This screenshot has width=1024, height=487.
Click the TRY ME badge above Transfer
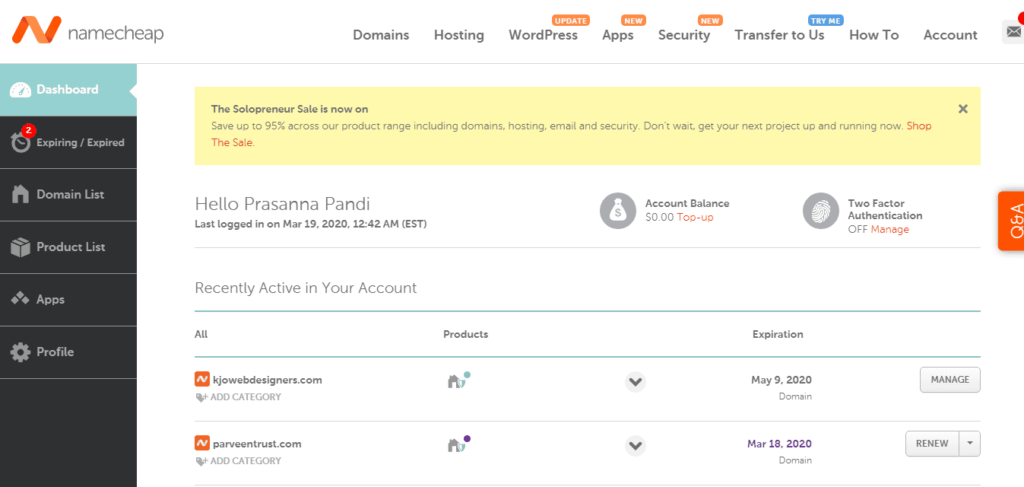click(826, 20)
